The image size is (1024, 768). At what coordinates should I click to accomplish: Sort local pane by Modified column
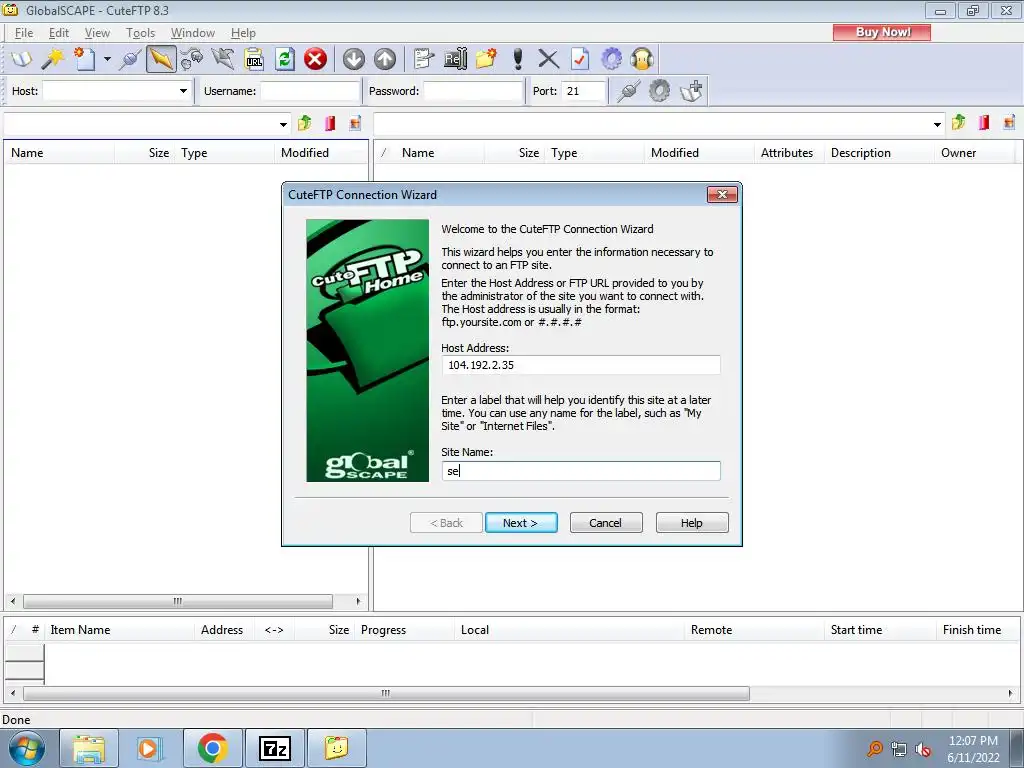point(320,153)
